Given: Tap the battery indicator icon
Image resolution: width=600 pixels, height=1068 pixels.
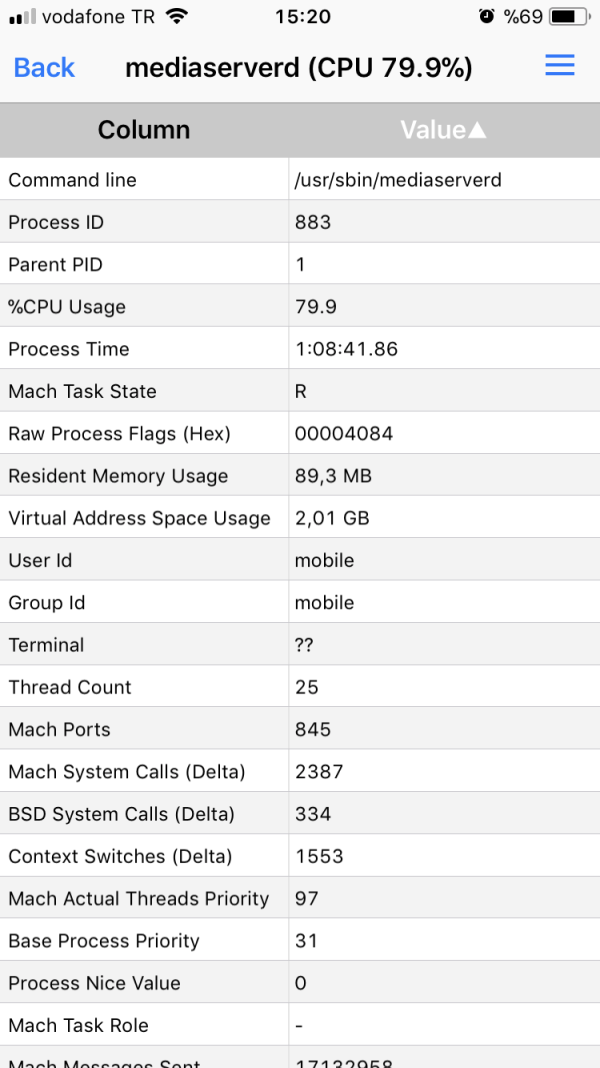Looking at the screenshot, I should tap(565, 16).
